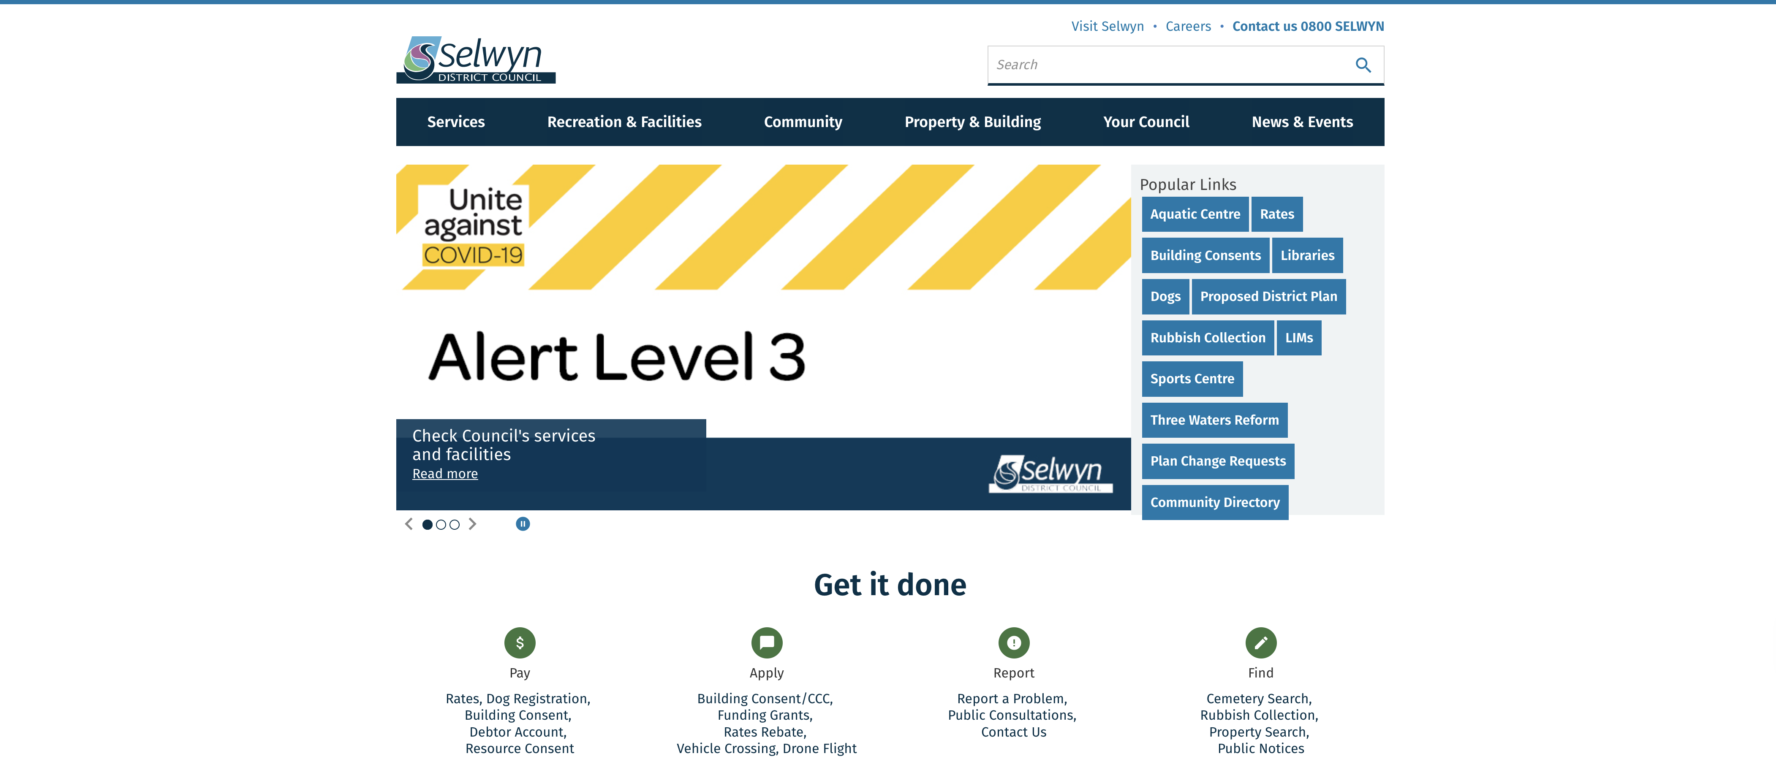Click Read more on the banner
1776x774 pixels.
445,474
